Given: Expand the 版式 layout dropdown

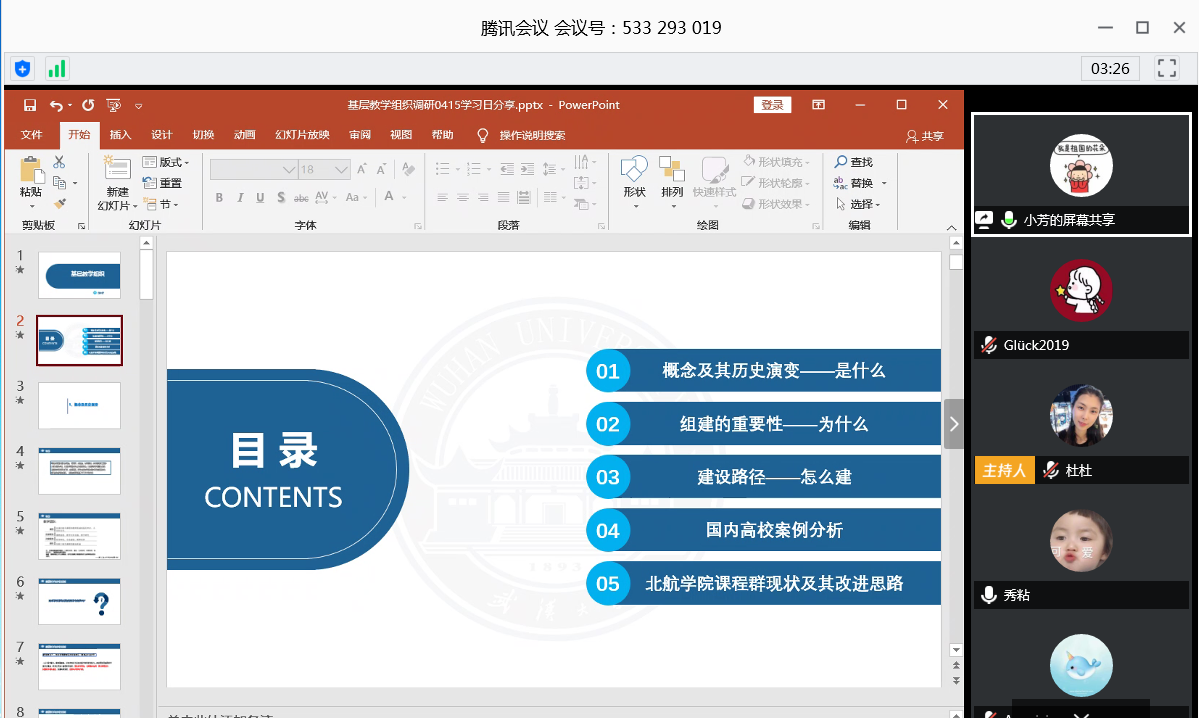Looking at the screenshot, I should 166,162.
